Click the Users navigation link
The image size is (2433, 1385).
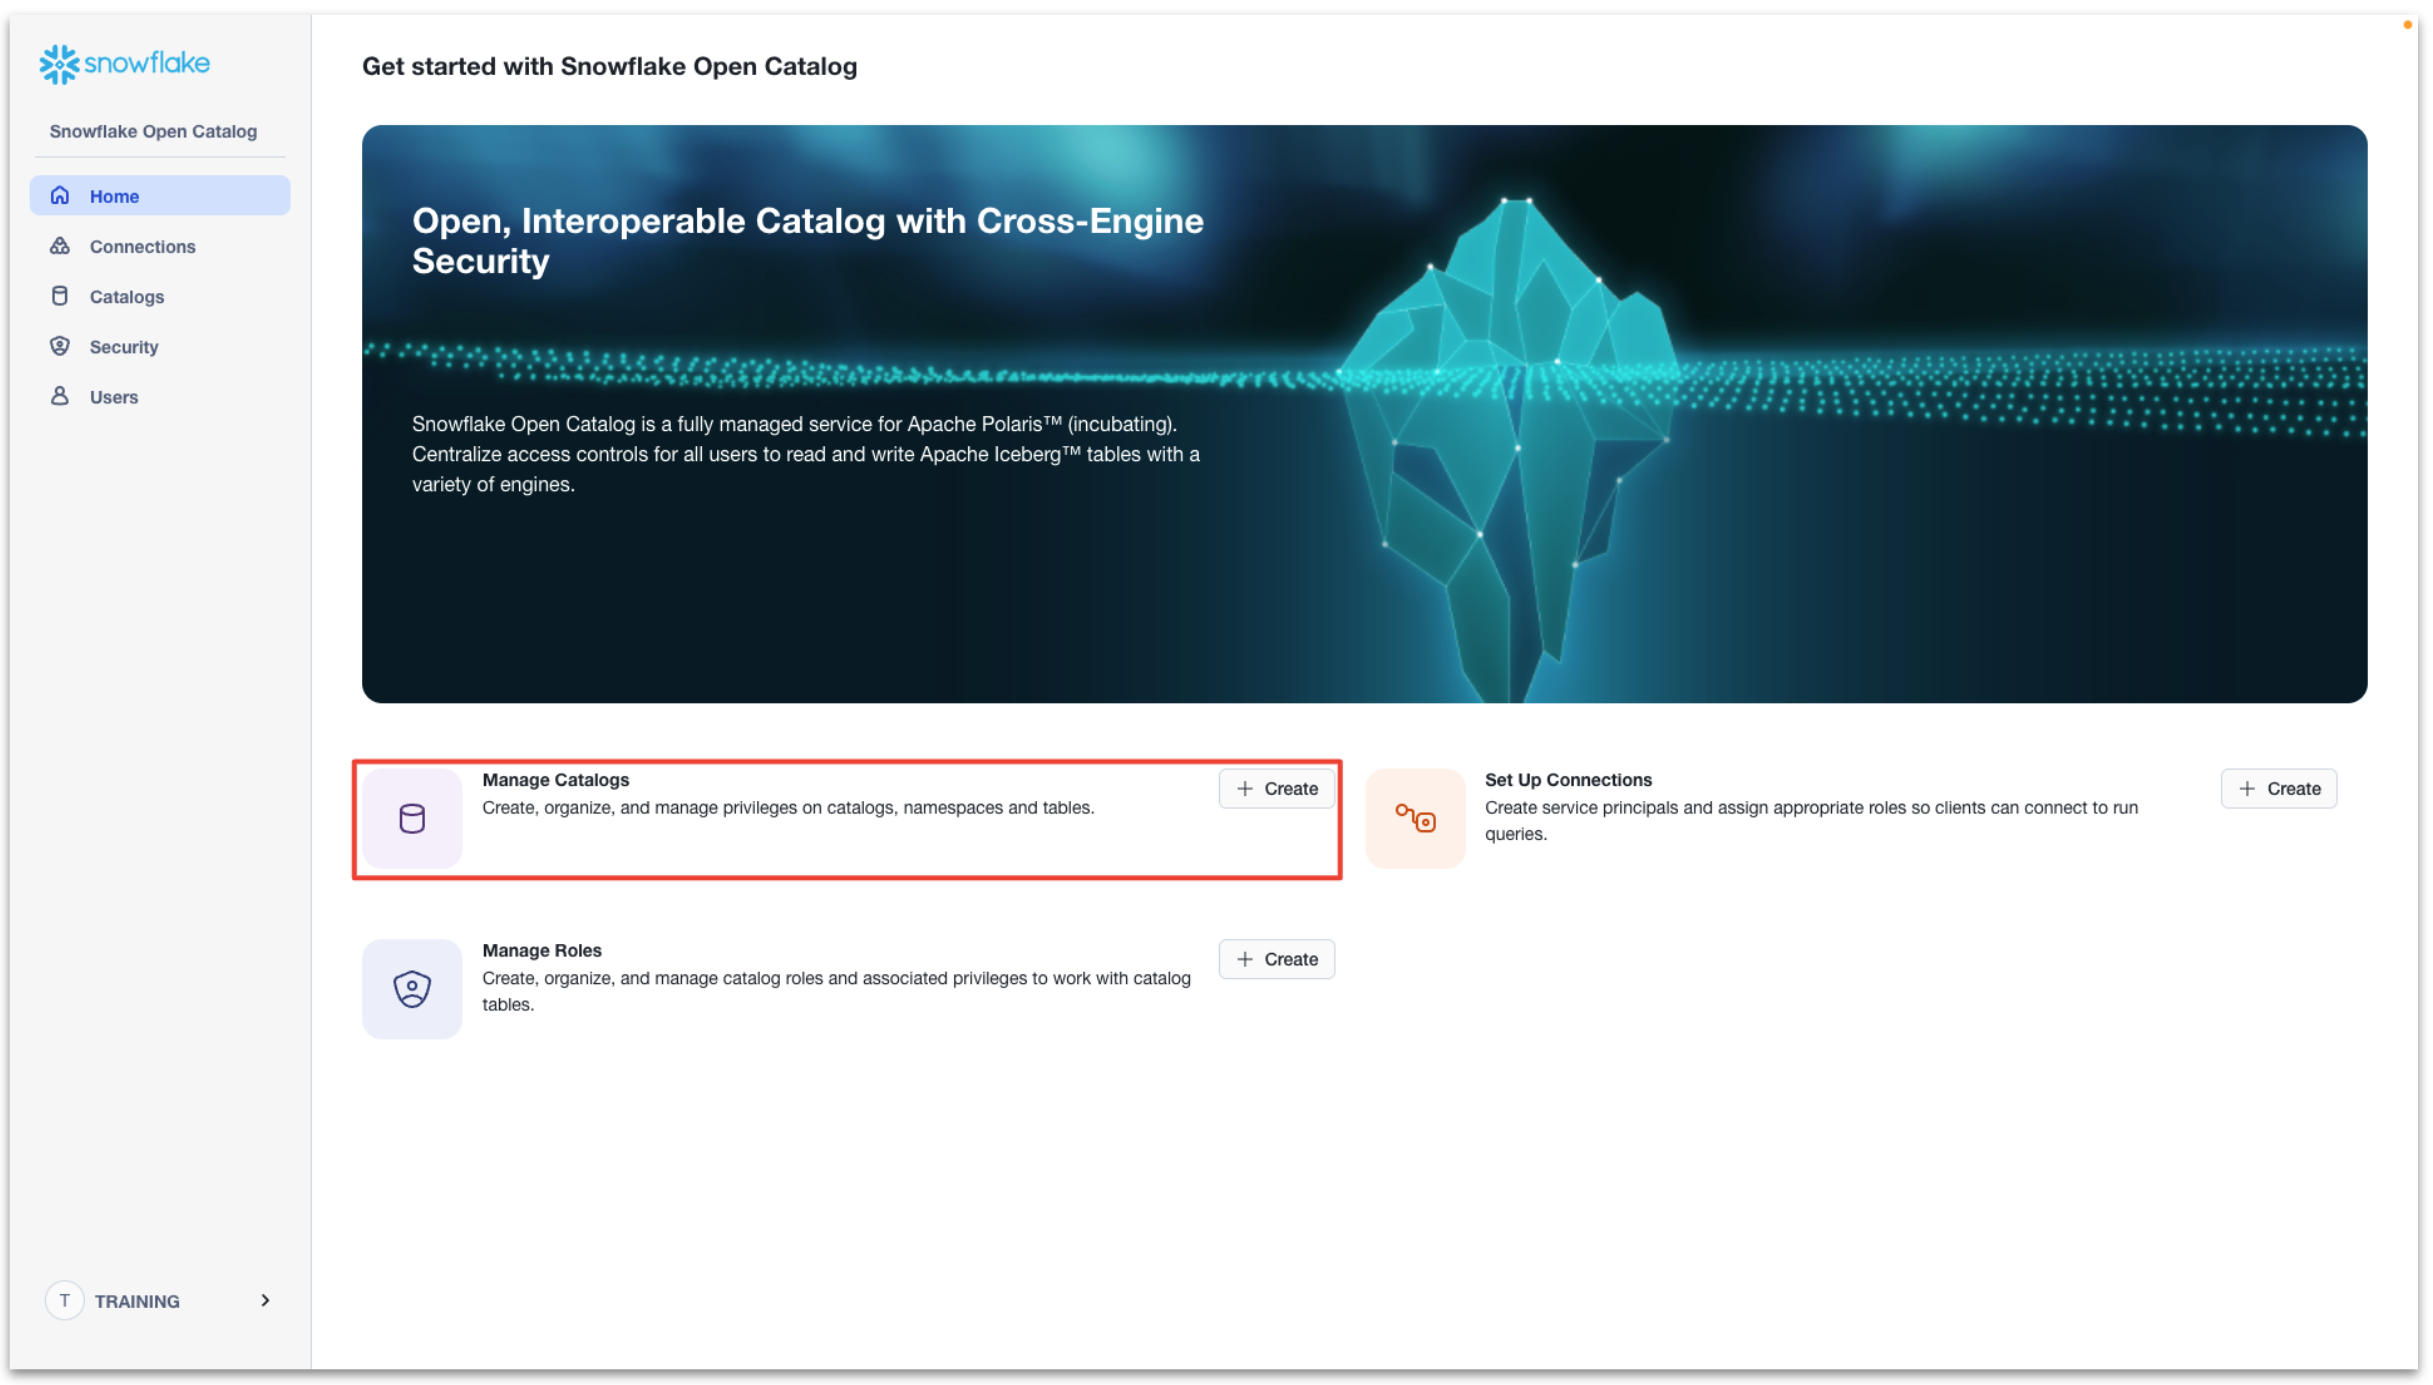click(114, 396)
